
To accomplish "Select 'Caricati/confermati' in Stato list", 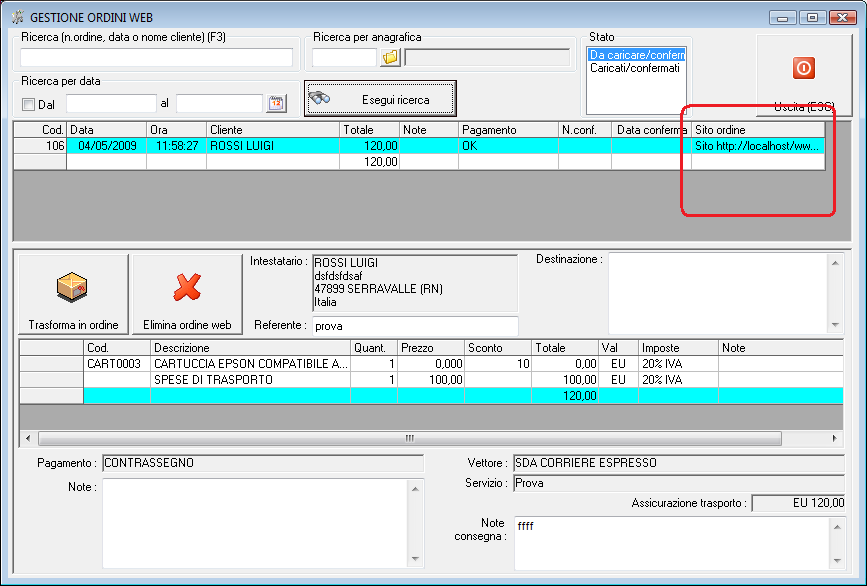I will click(635, 68).
